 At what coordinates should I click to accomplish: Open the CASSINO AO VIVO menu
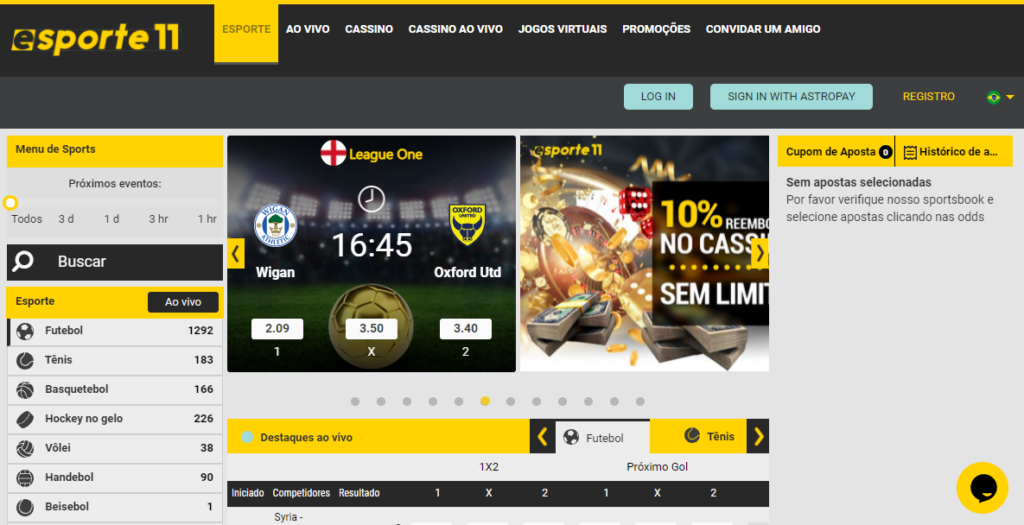[455, 29]
